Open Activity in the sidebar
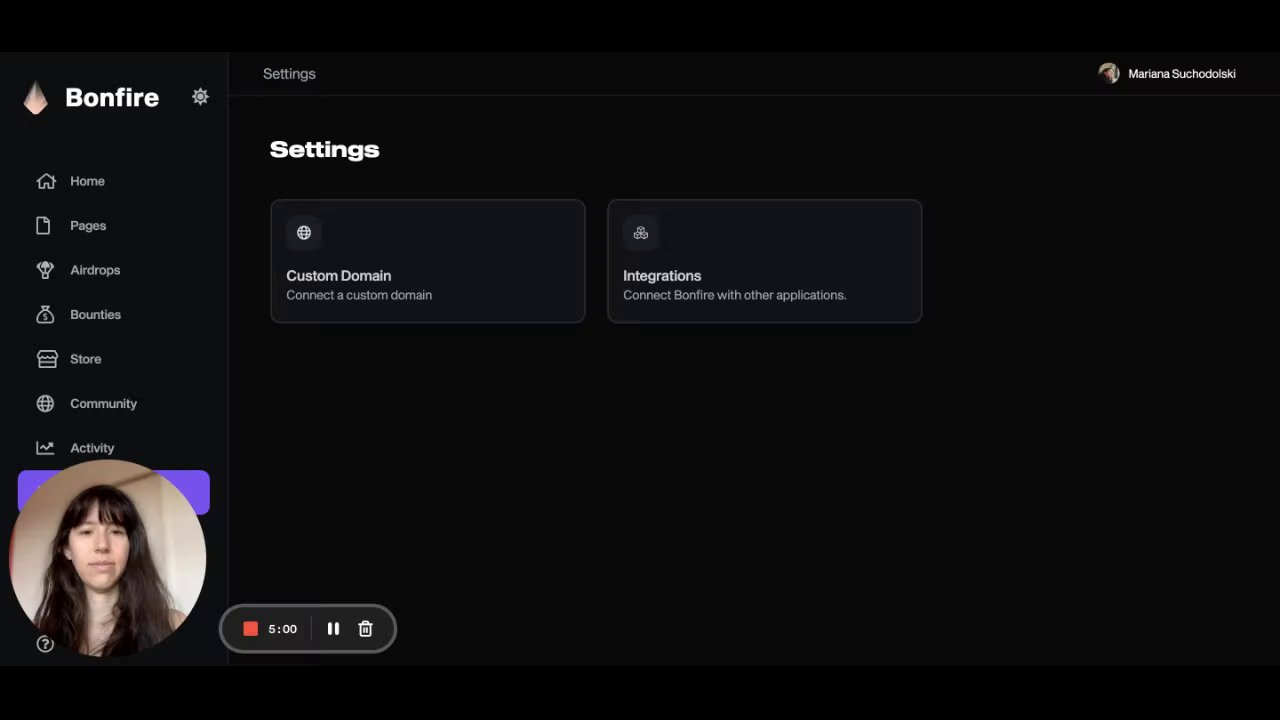This screenshot has height=720, width=1280. click(92, 448)
